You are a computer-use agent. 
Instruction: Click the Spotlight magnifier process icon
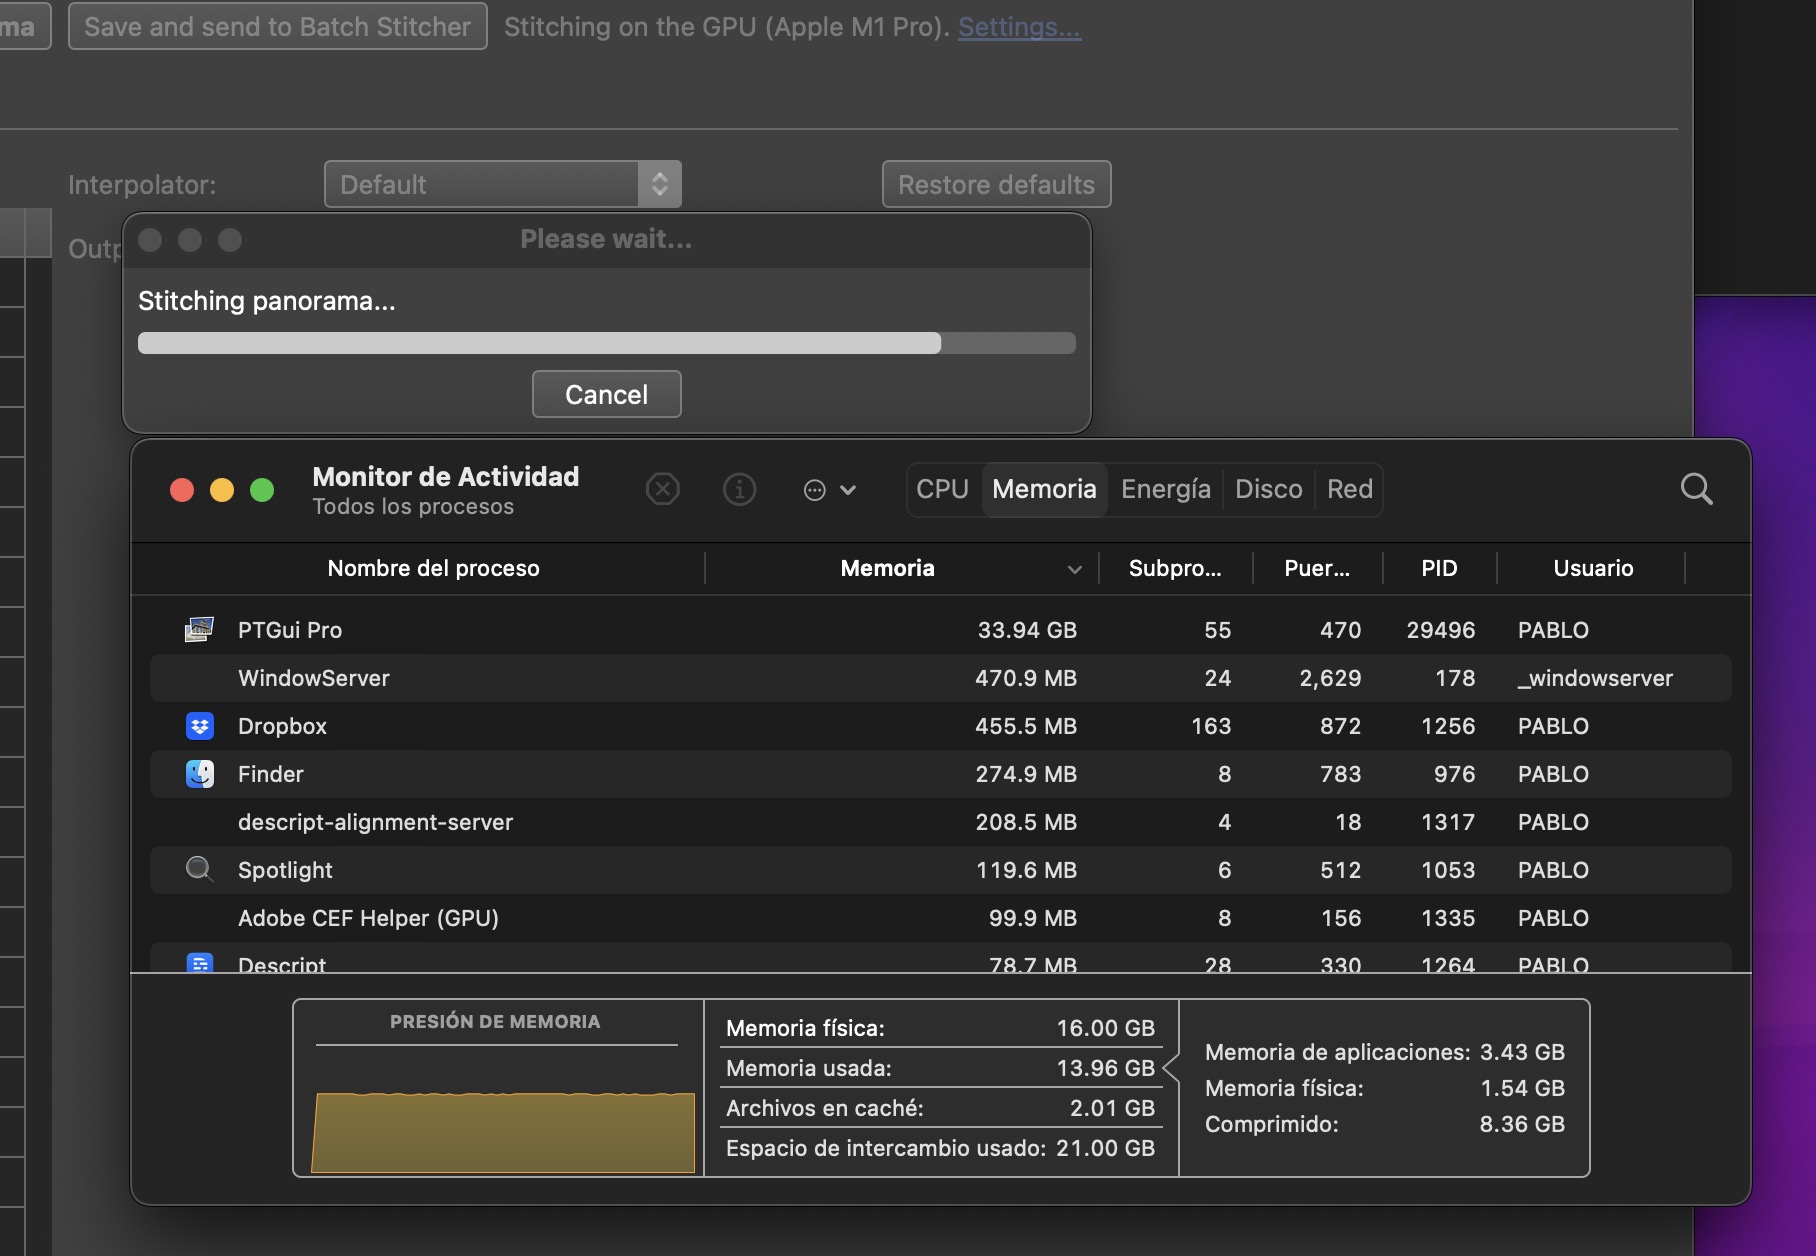coord(200,869)
